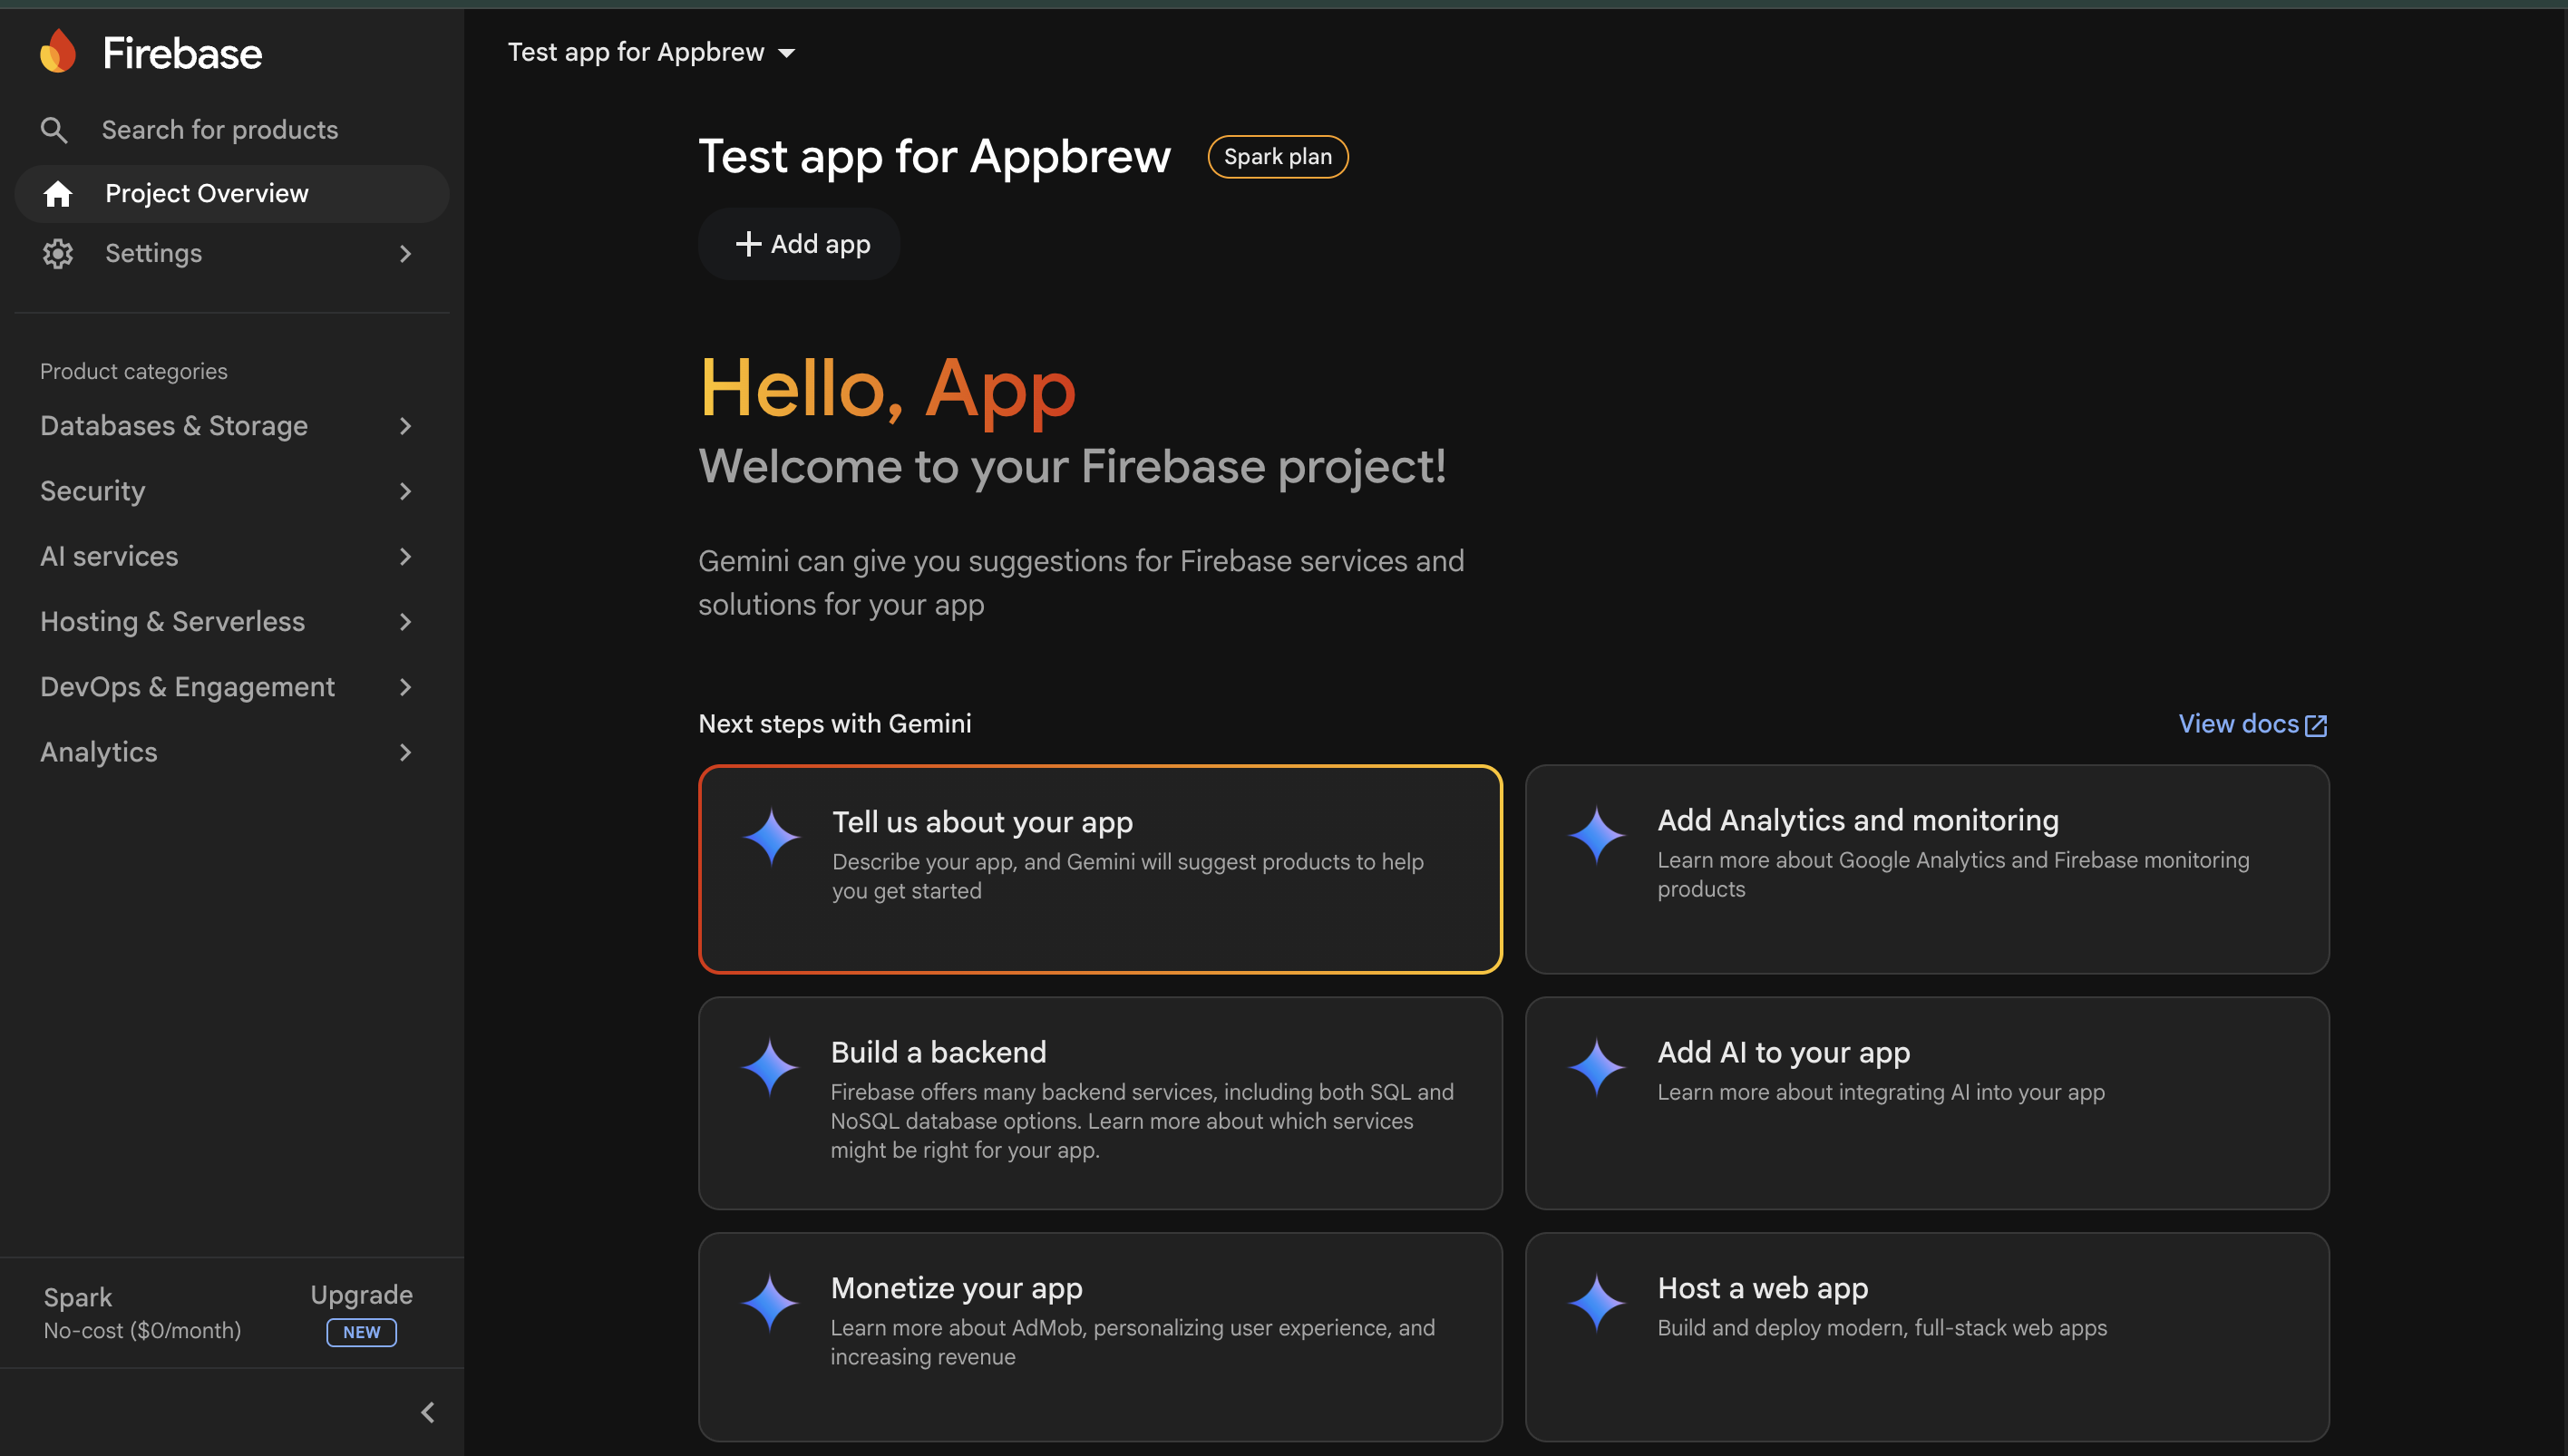Click the NEW badge under Upgrade
Screen dimensions: 2568x1456
tap(361, 1332)
